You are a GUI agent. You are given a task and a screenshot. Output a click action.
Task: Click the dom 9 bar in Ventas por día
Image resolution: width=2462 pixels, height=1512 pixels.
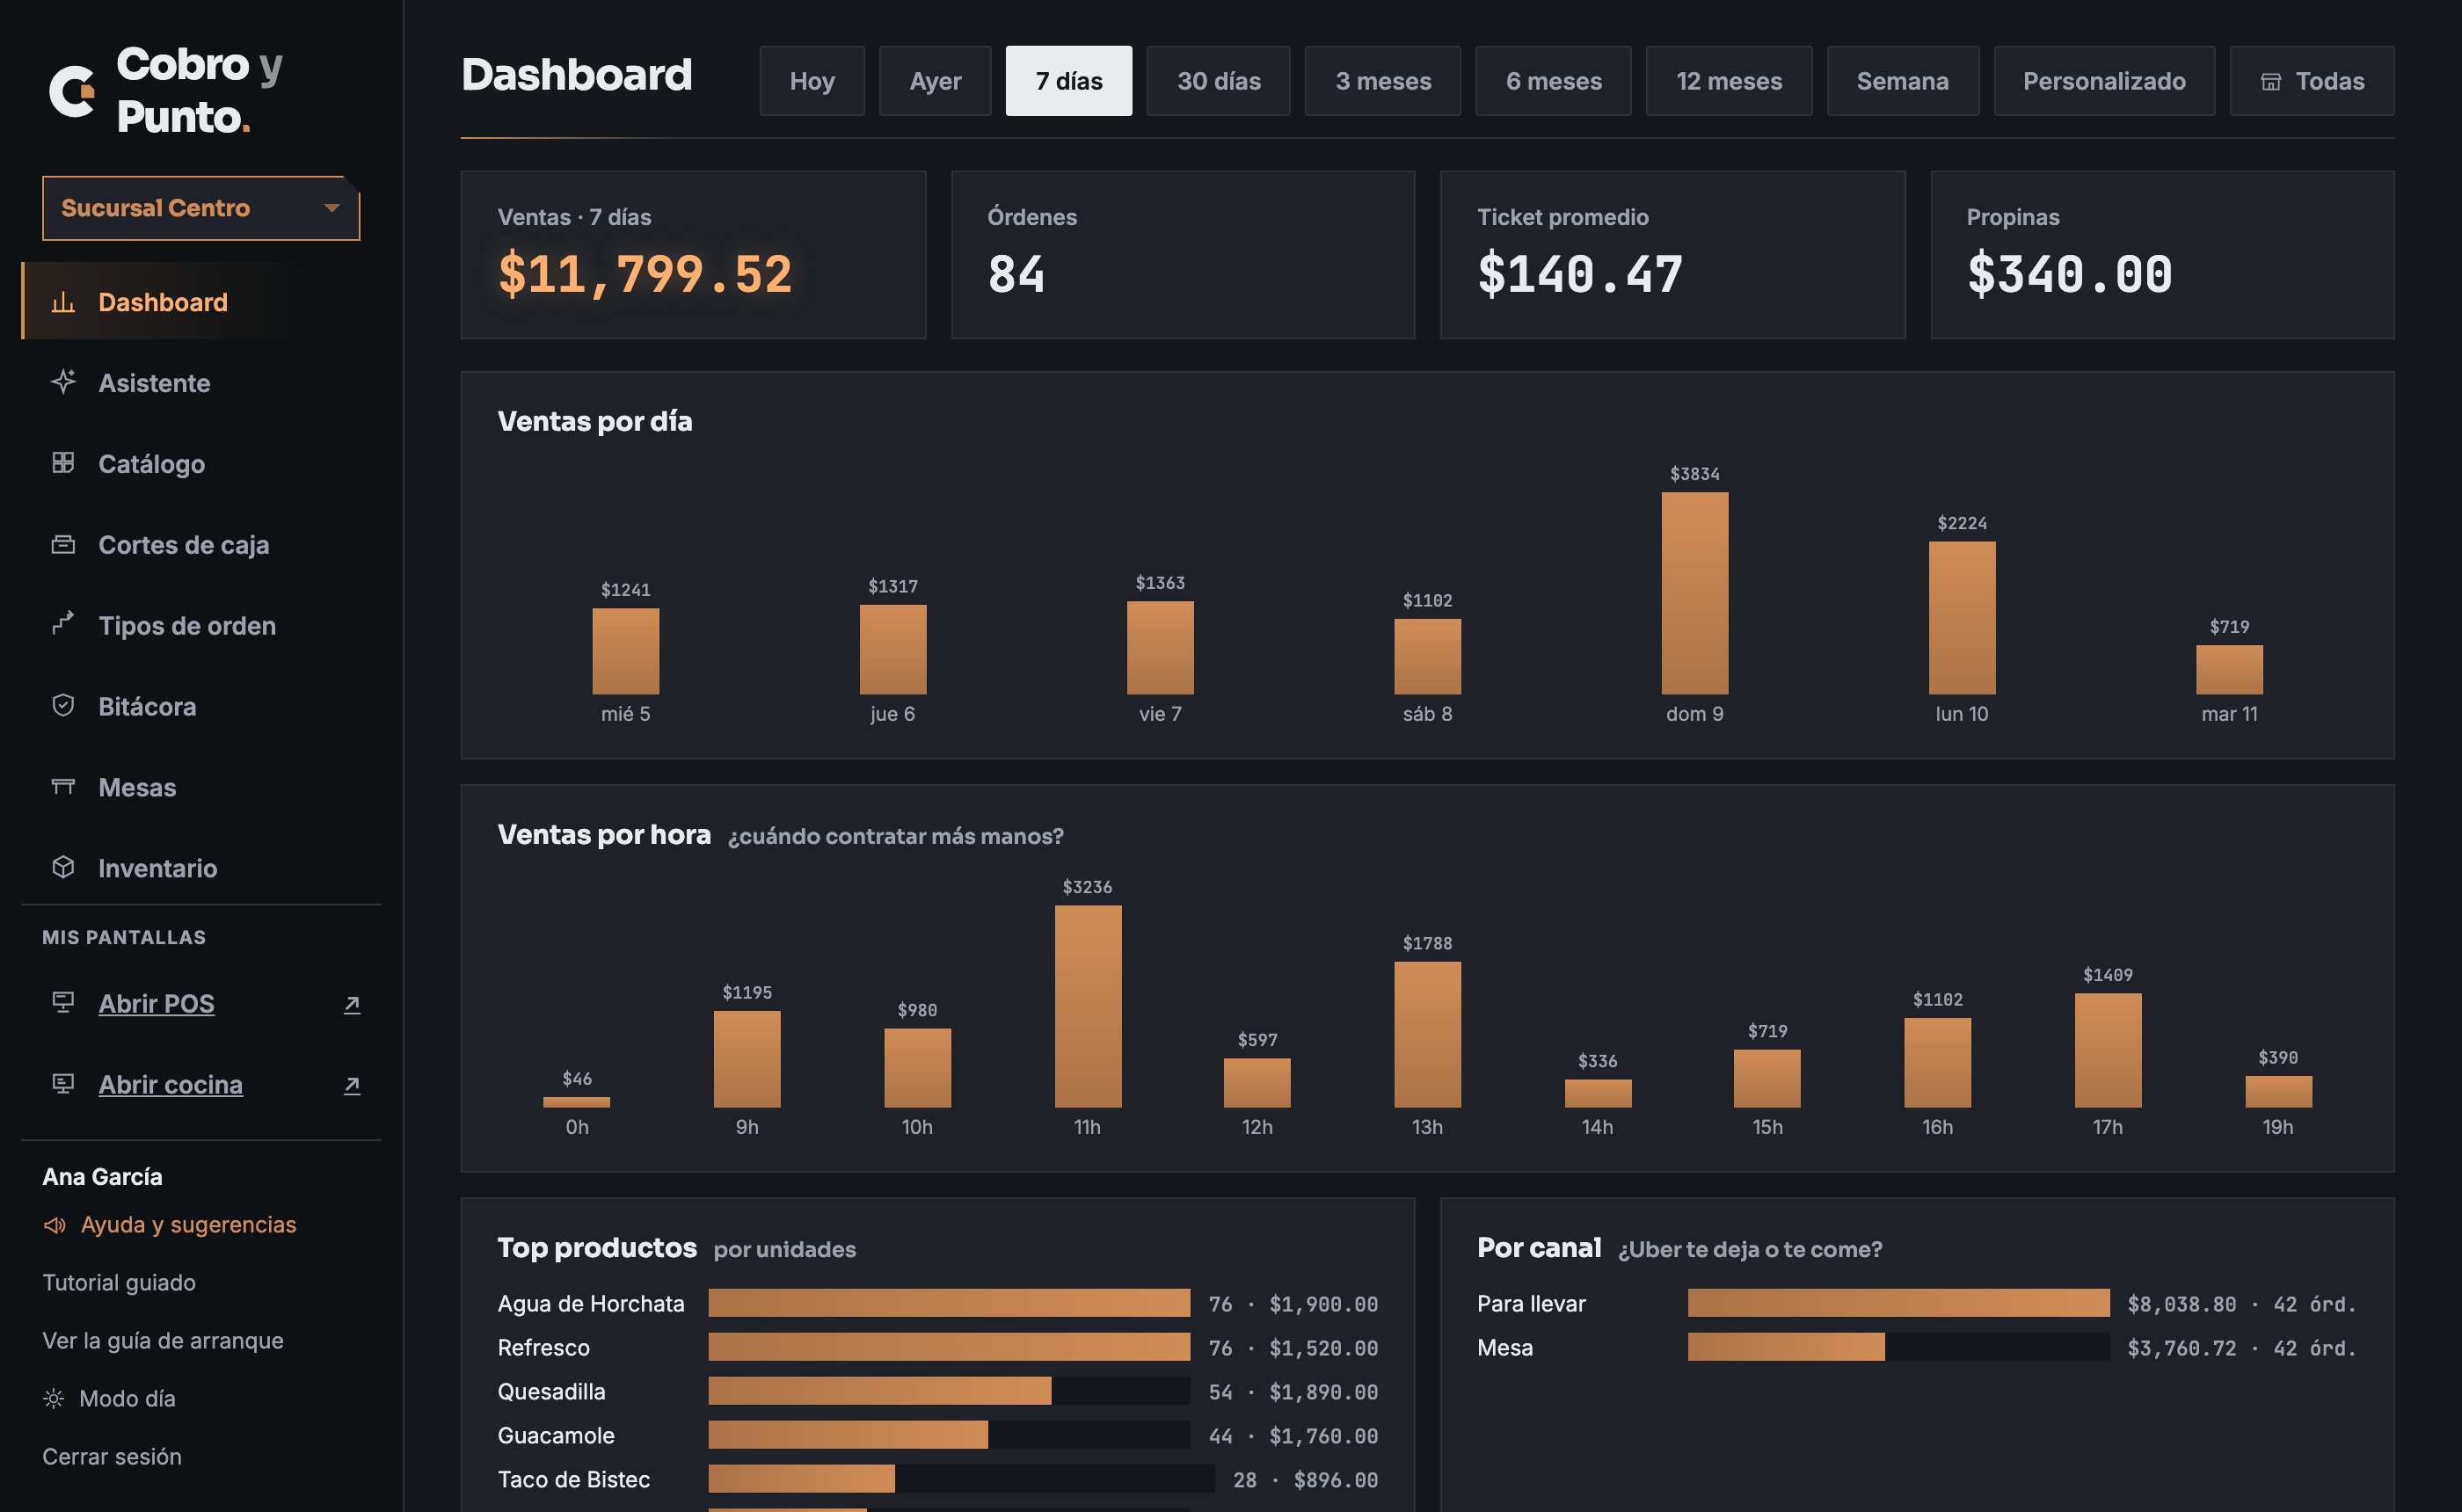(1694, 593)
